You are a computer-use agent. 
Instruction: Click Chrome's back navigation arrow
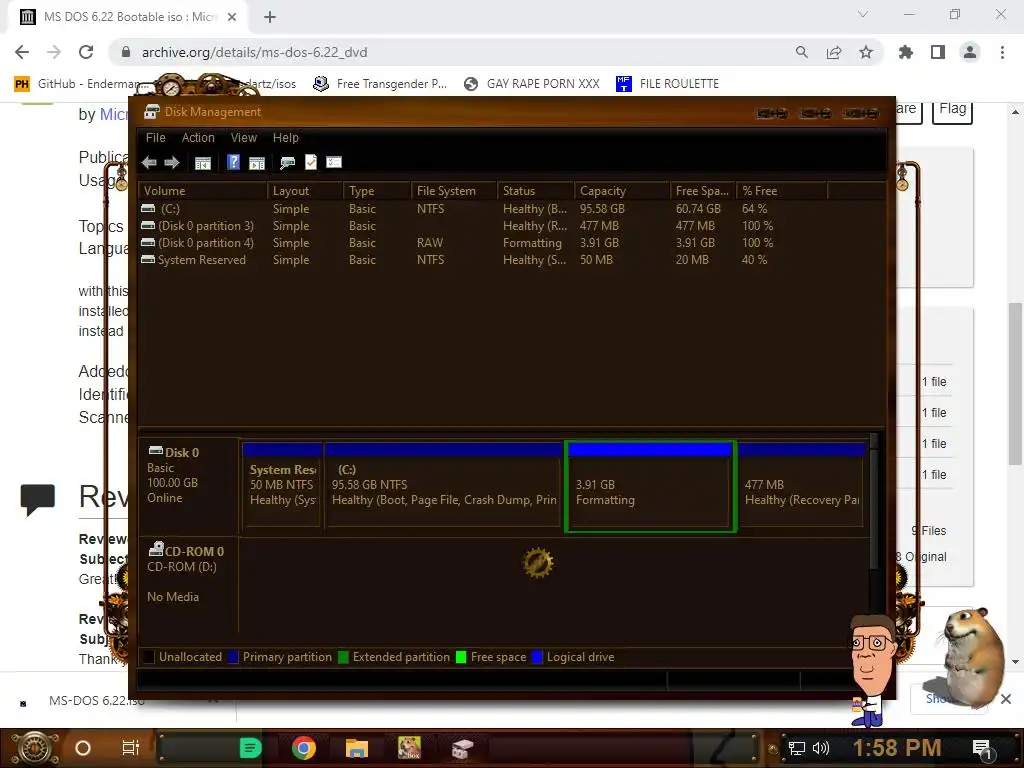(x=22, y=52)
